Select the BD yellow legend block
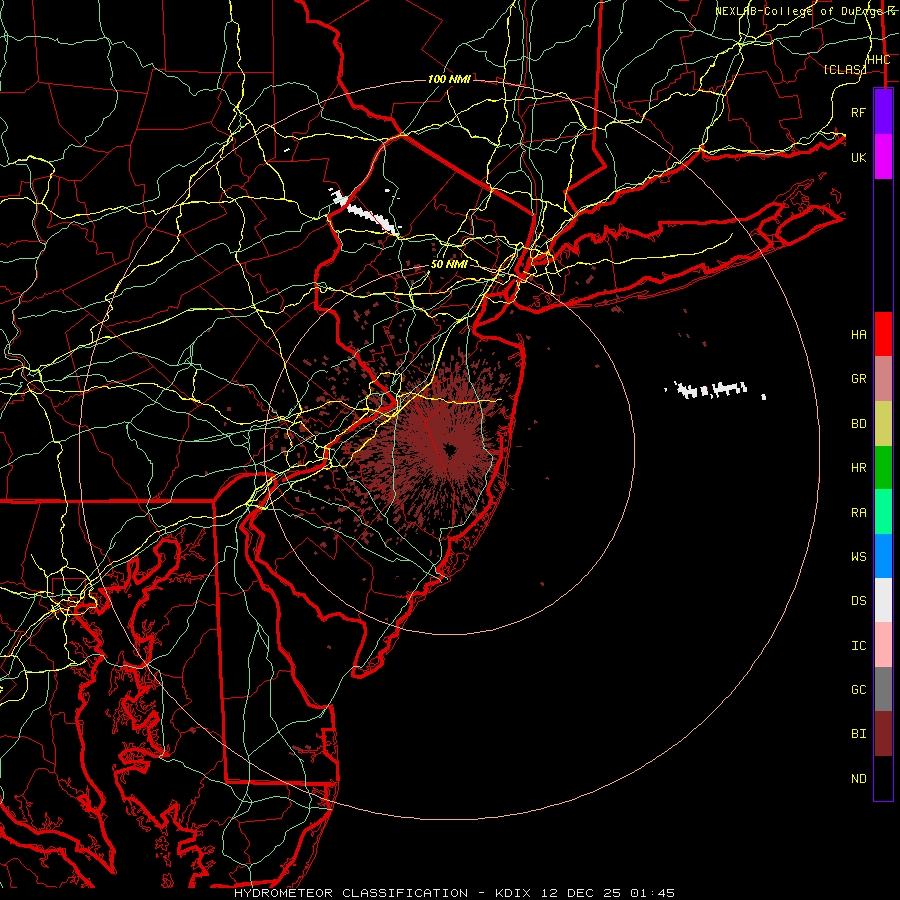900x900 pixels. 883,424
